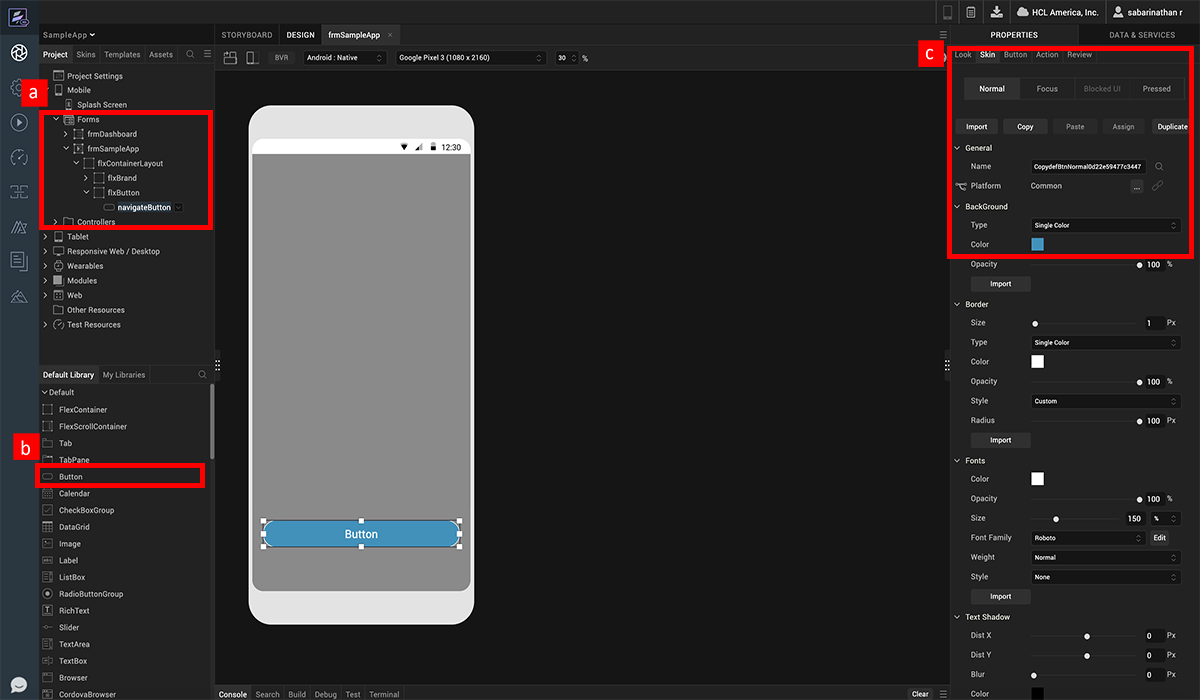Open the Terminal tab in bottom panel
Screen dimensions: 1200x700
[x=384, y=694]
